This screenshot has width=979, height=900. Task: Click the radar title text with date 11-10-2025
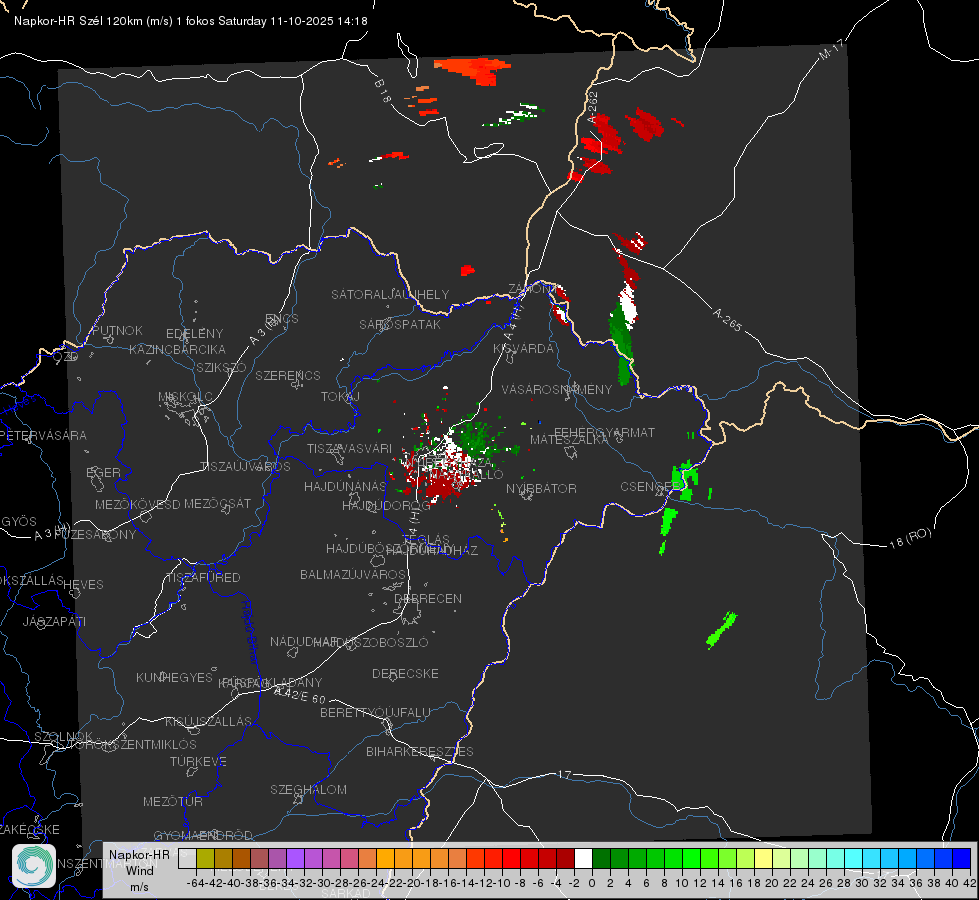point(190,21)
